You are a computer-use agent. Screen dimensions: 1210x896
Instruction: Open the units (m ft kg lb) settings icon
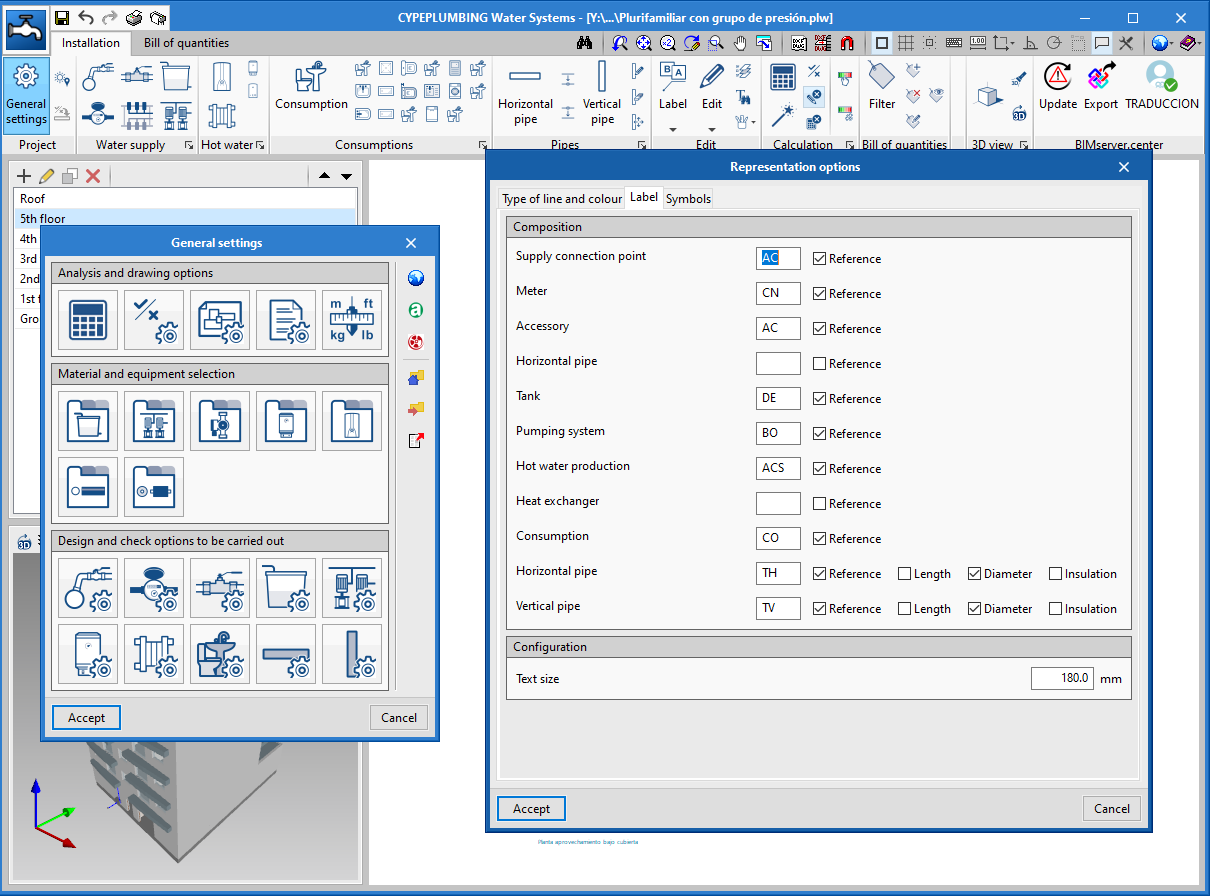click(x=352, y=320)
